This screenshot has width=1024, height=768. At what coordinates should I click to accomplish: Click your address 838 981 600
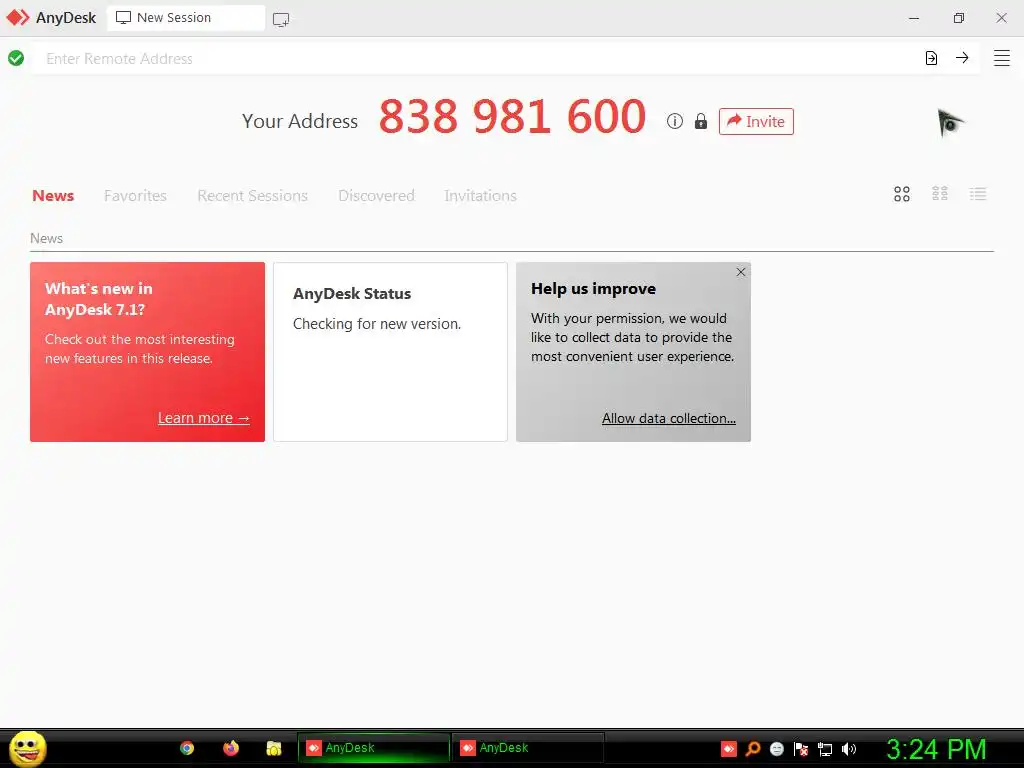[513, 117]
